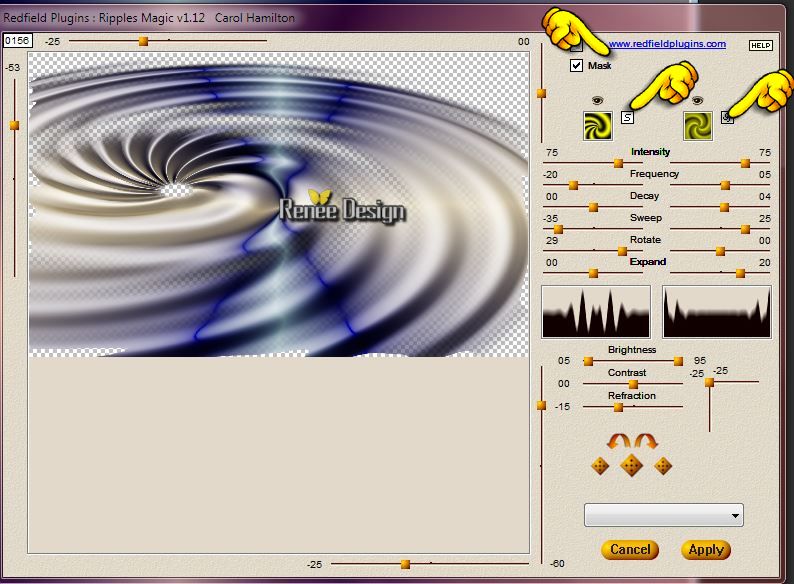Click the right Decay slider handle
794x584 pixels.
pyautogui.click(x=724, y=207)
